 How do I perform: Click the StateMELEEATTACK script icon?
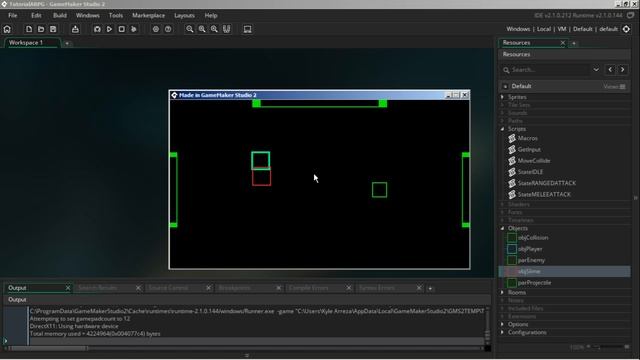pos(512,194)
